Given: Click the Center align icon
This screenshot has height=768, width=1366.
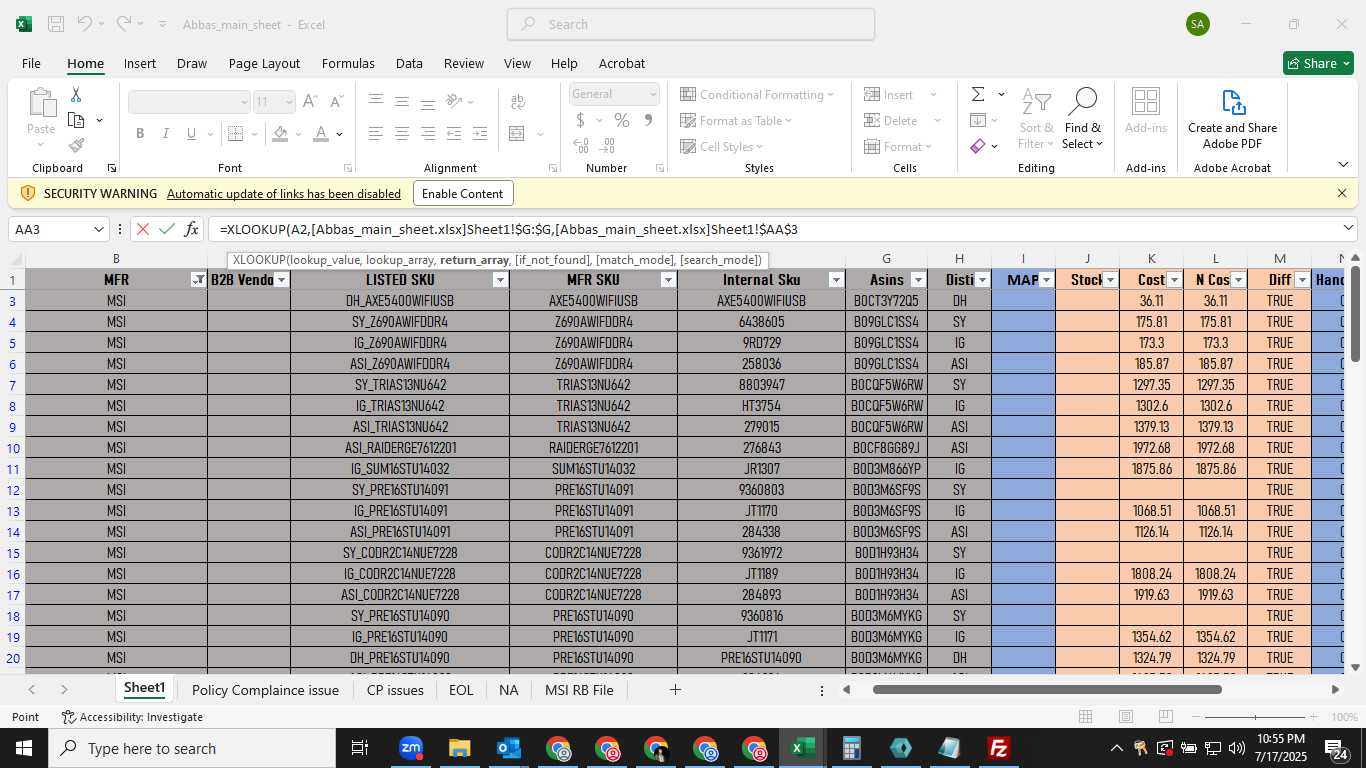Looking at the screenshot, I should 402,134.
